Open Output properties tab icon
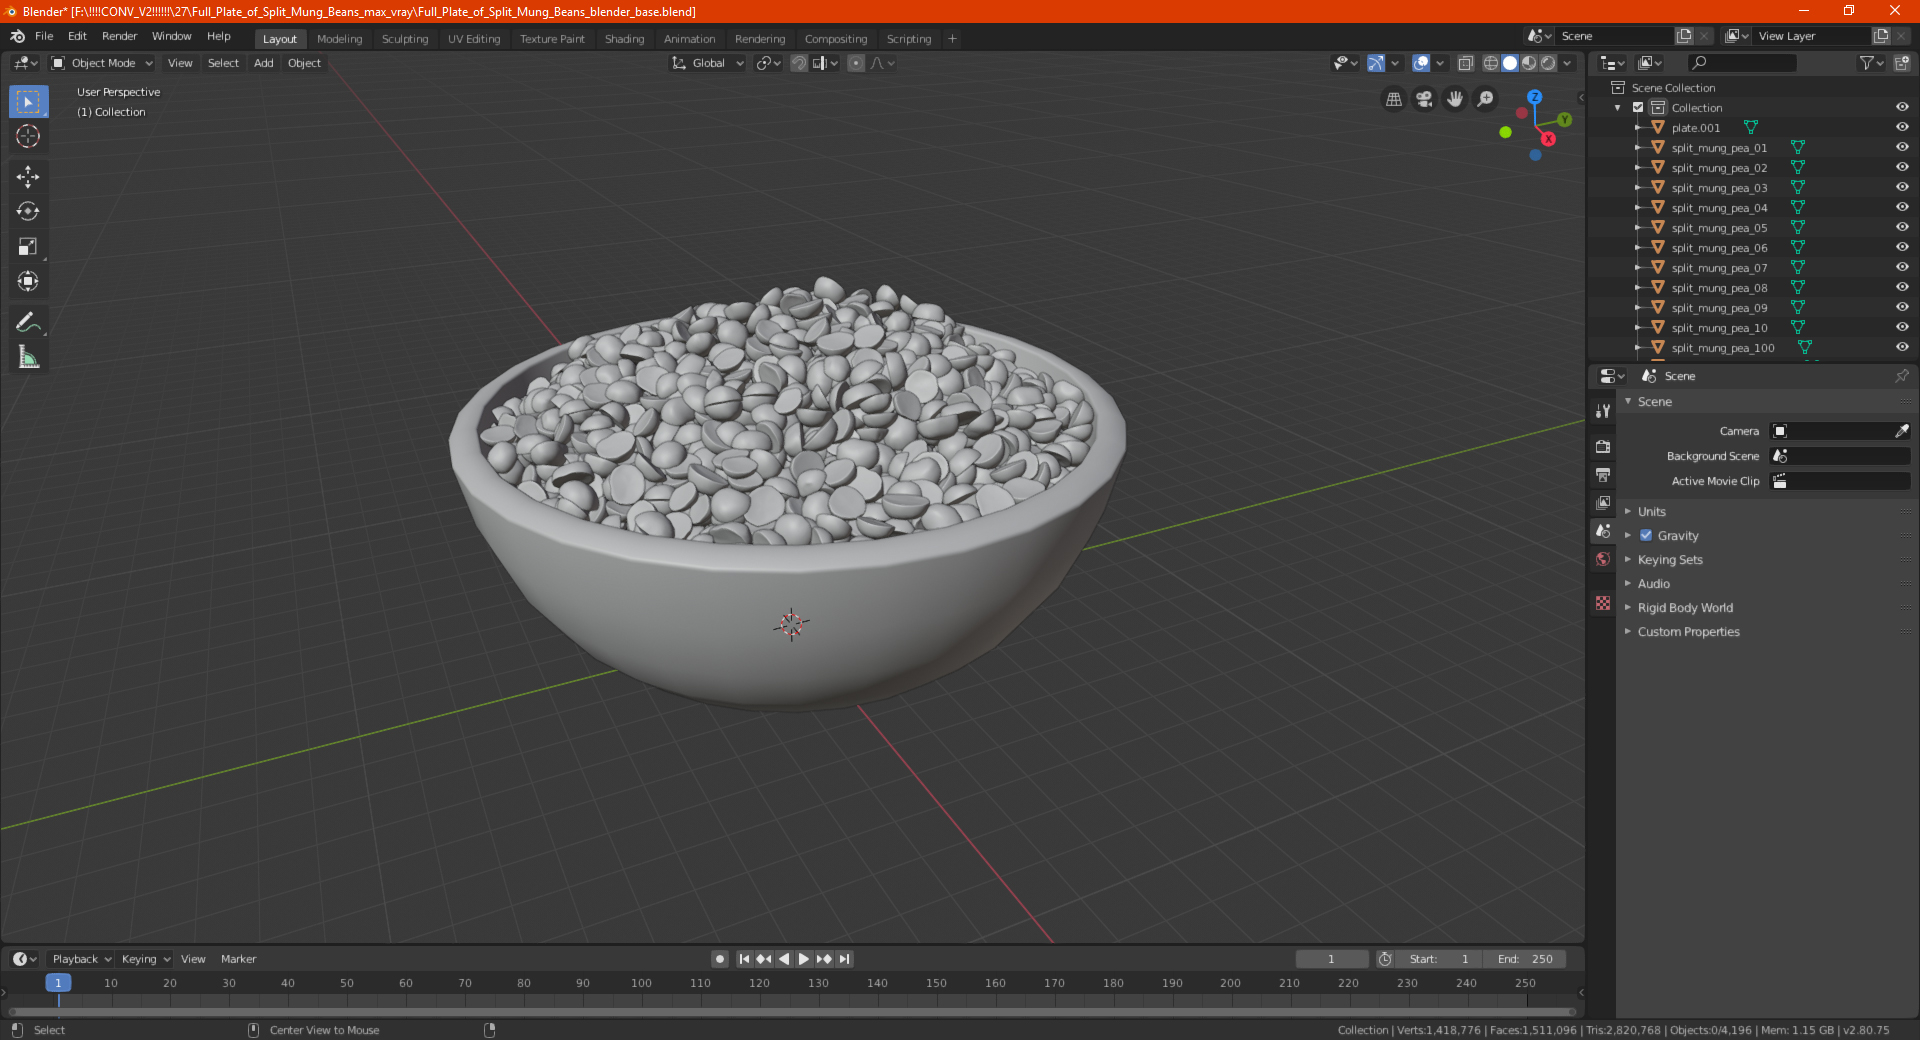 pos(1603,475)
